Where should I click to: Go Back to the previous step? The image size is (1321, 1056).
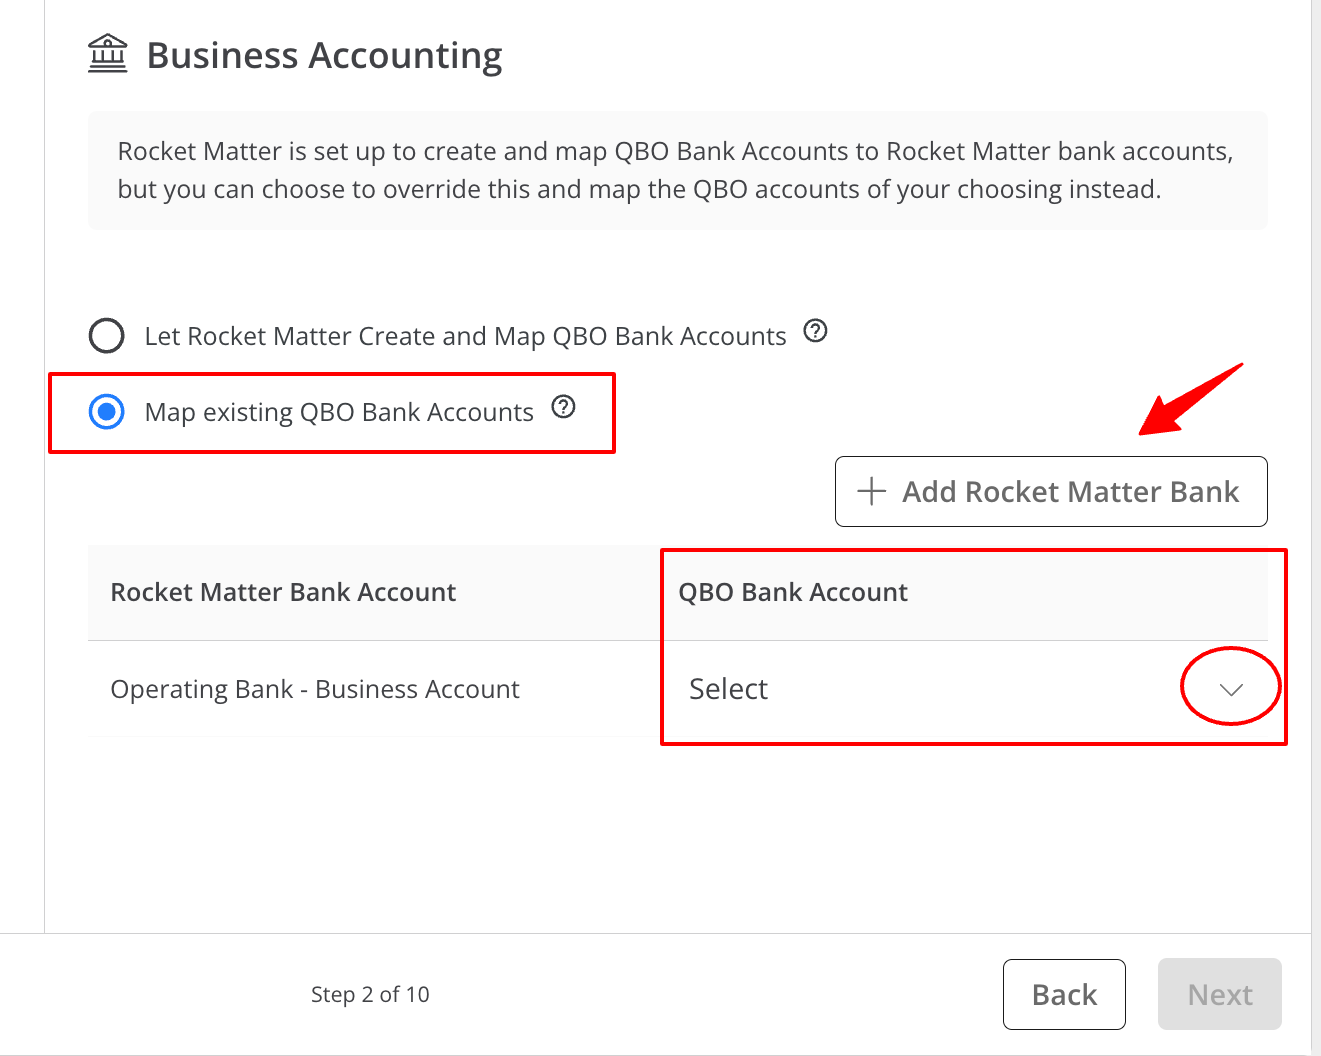pyautogui.click(x=1064, y=994)
